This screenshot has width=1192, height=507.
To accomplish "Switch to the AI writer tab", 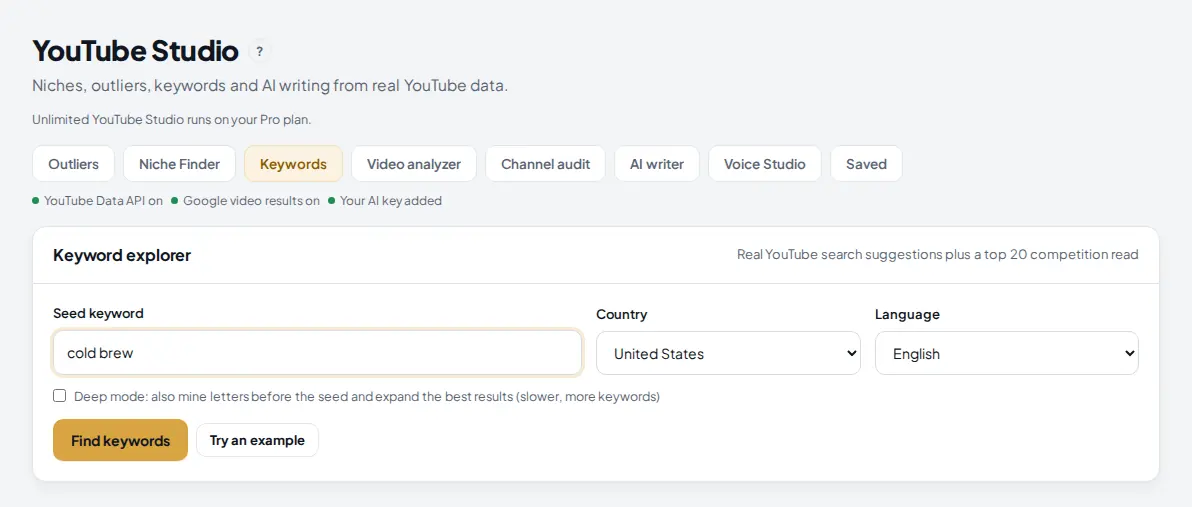I will (657, 163).
